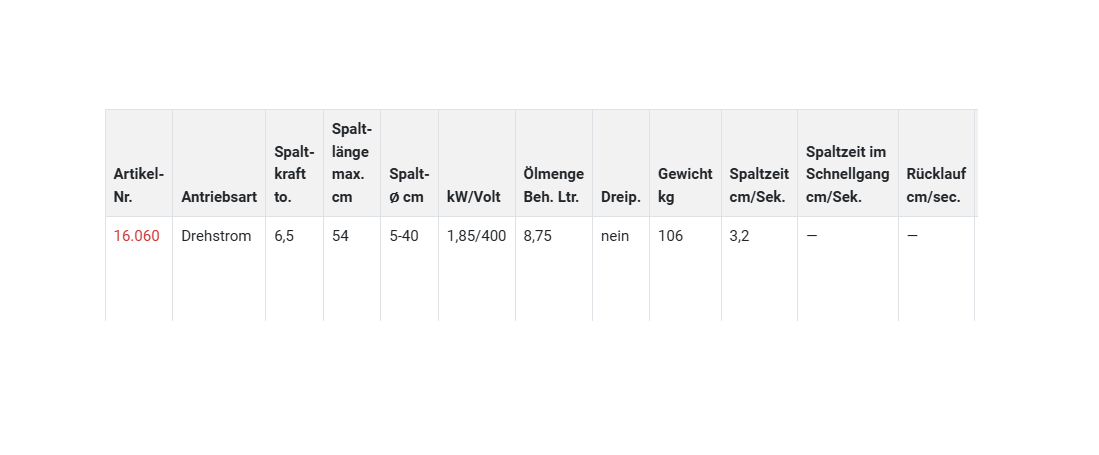1099x455 pixels.
Task: Click the 8,75 oil quantity cell
Action: (538, 236)
